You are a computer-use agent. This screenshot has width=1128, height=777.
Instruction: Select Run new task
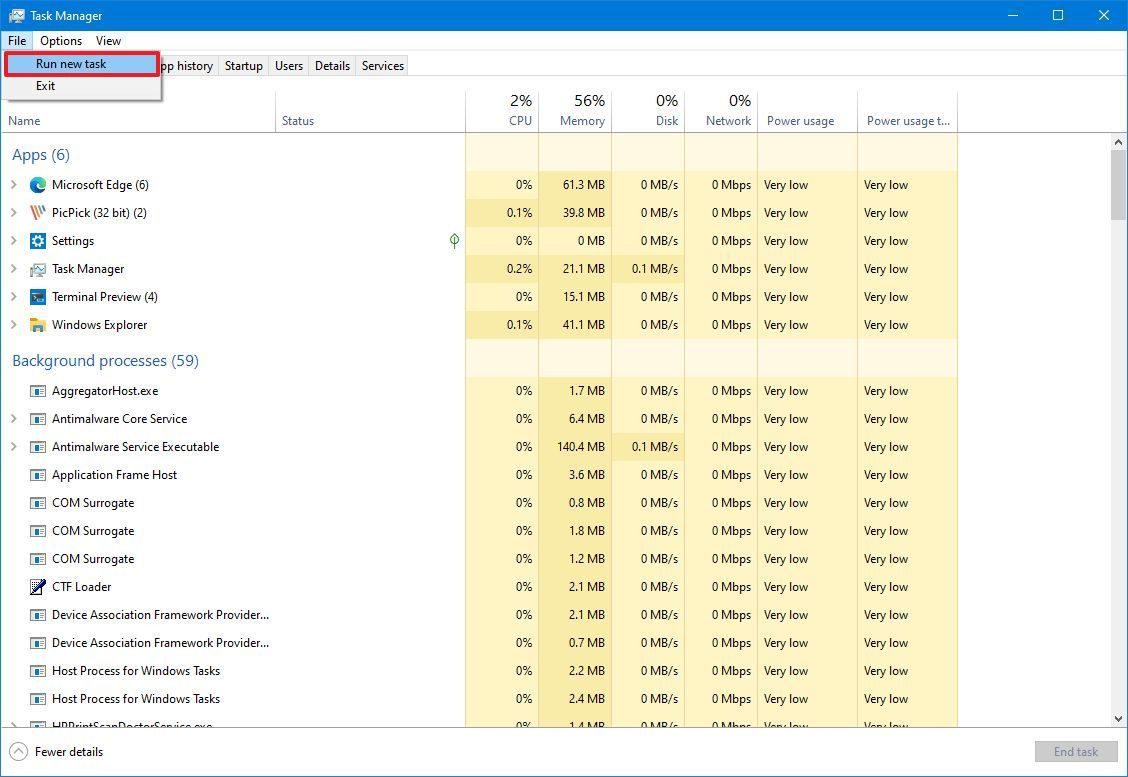(x=70, y=63)
